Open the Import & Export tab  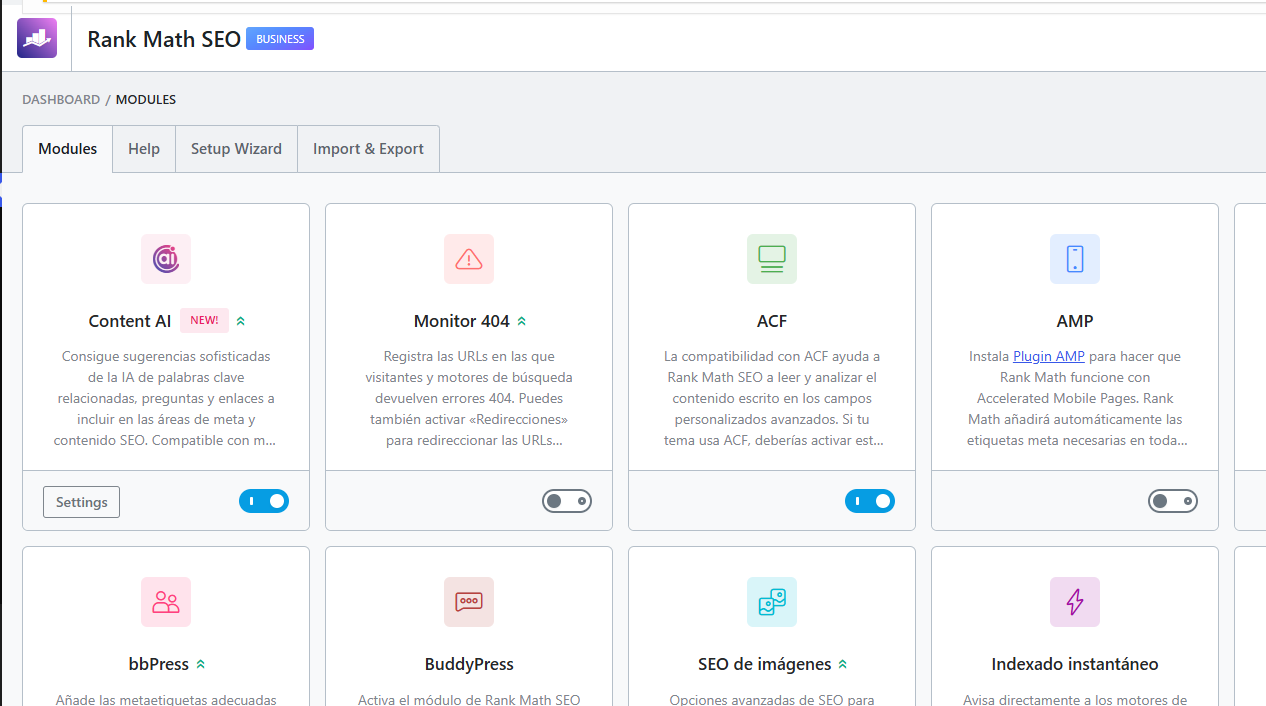[368, 149]
